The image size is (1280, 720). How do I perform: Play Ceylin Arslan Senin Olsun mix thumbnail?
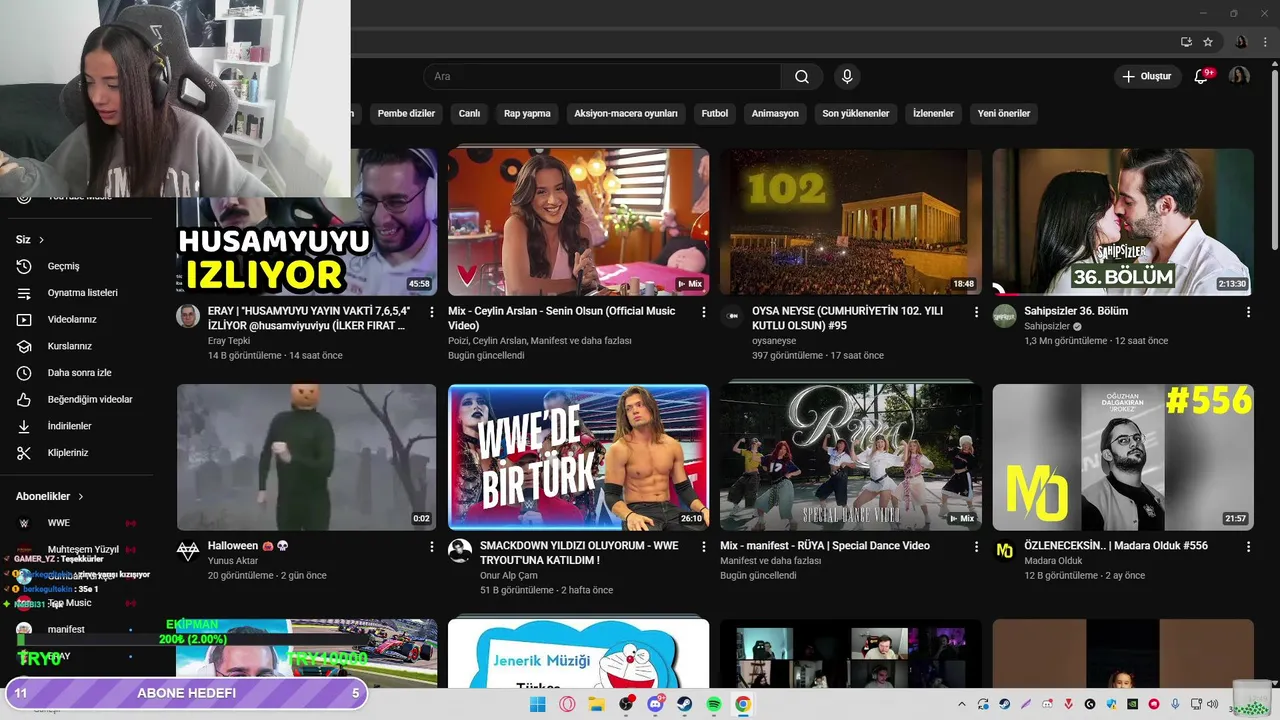tap(578, 222)
